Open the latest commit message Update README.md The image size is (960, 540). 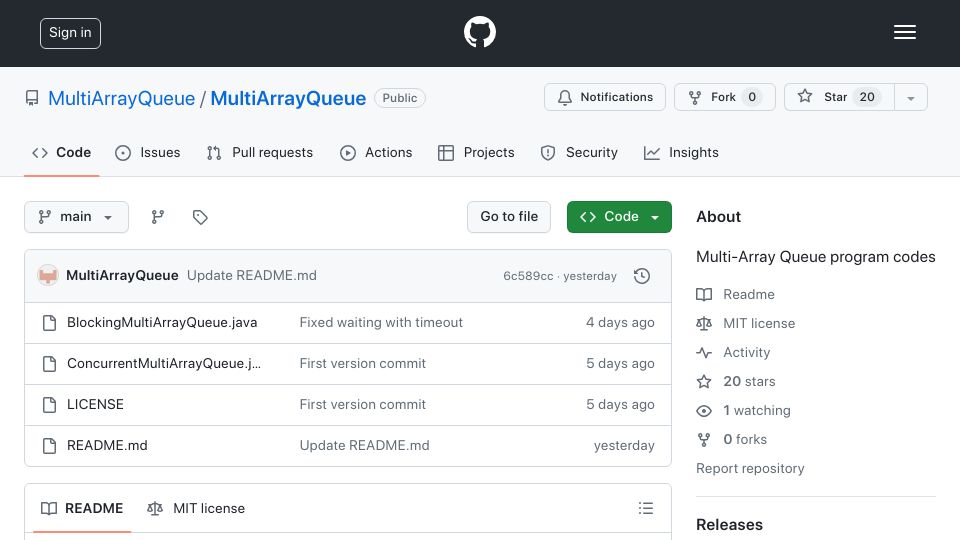[x=252, y=276]
